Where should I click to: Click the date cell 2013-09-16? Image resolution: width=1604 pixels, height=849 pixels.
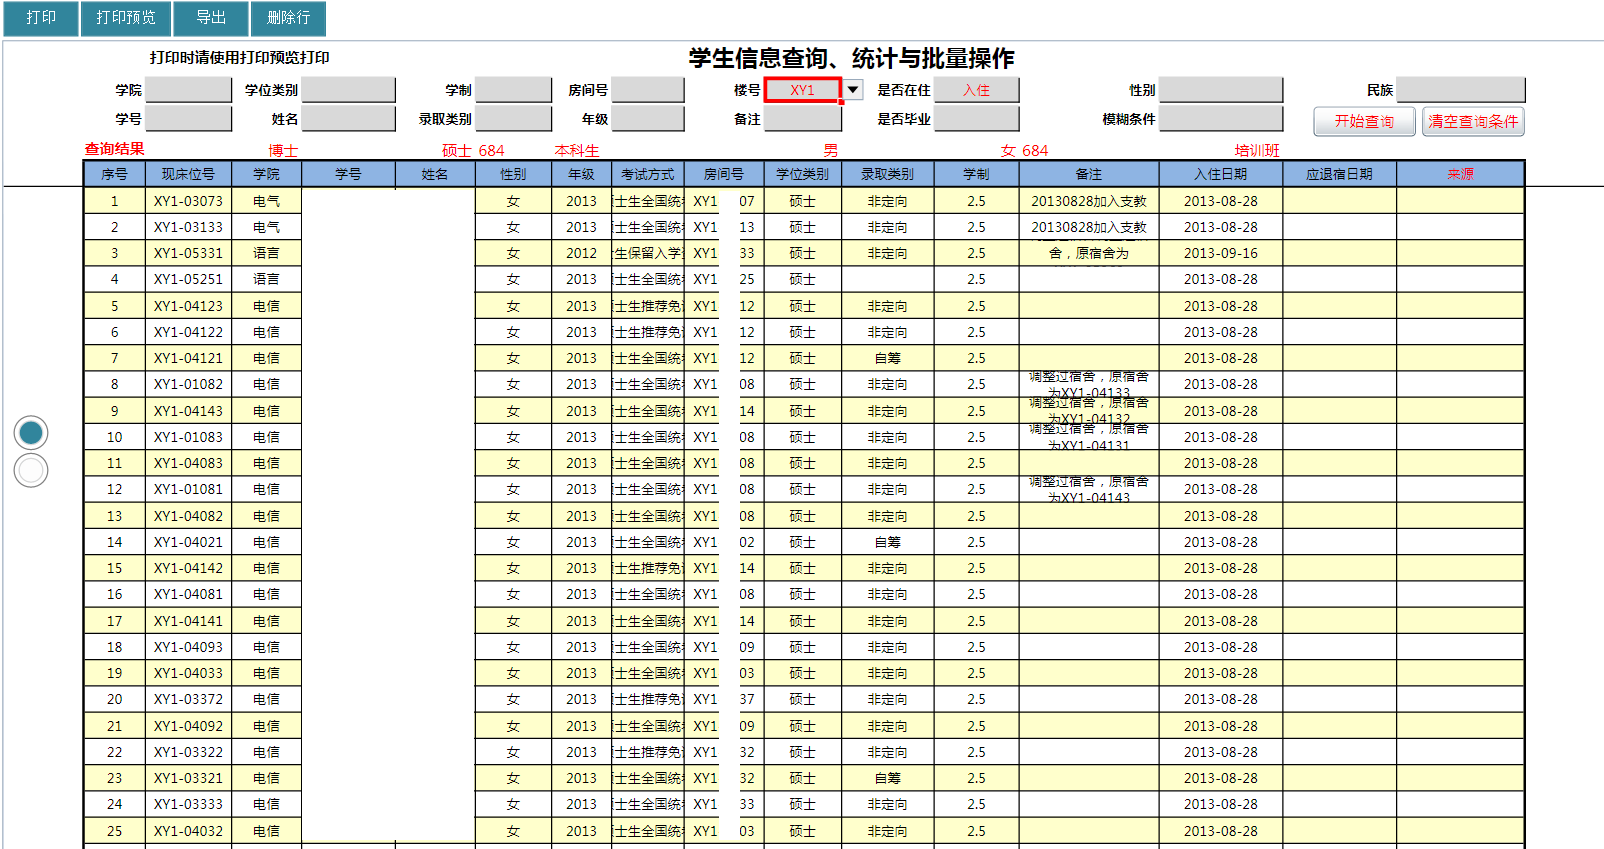tap(1220, 253)
